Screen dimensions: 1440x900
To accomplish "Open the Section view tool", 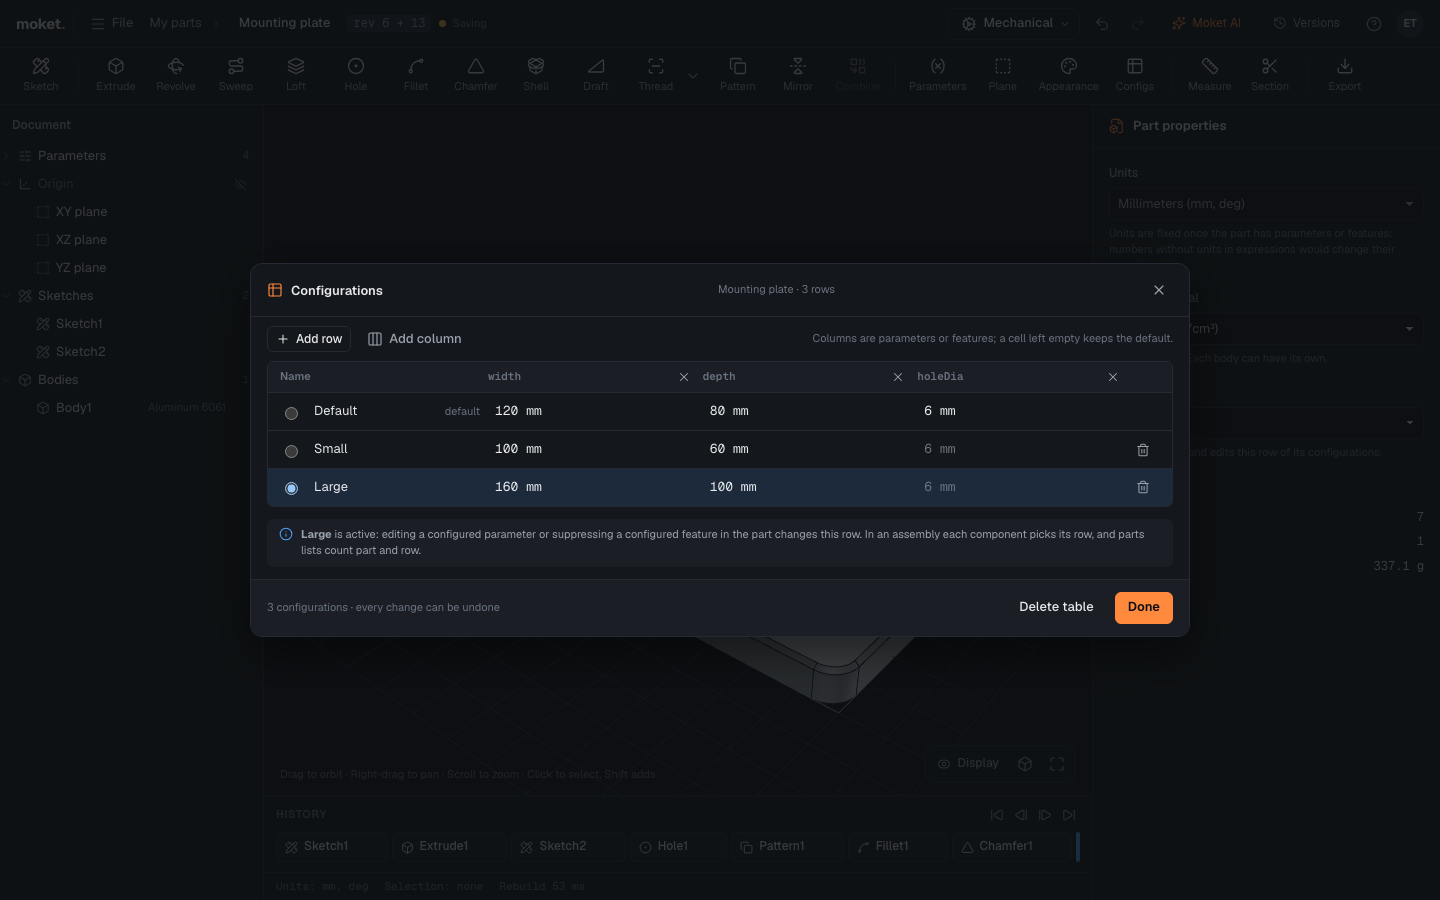I will pyautogui.click(x=1270, y=74).
